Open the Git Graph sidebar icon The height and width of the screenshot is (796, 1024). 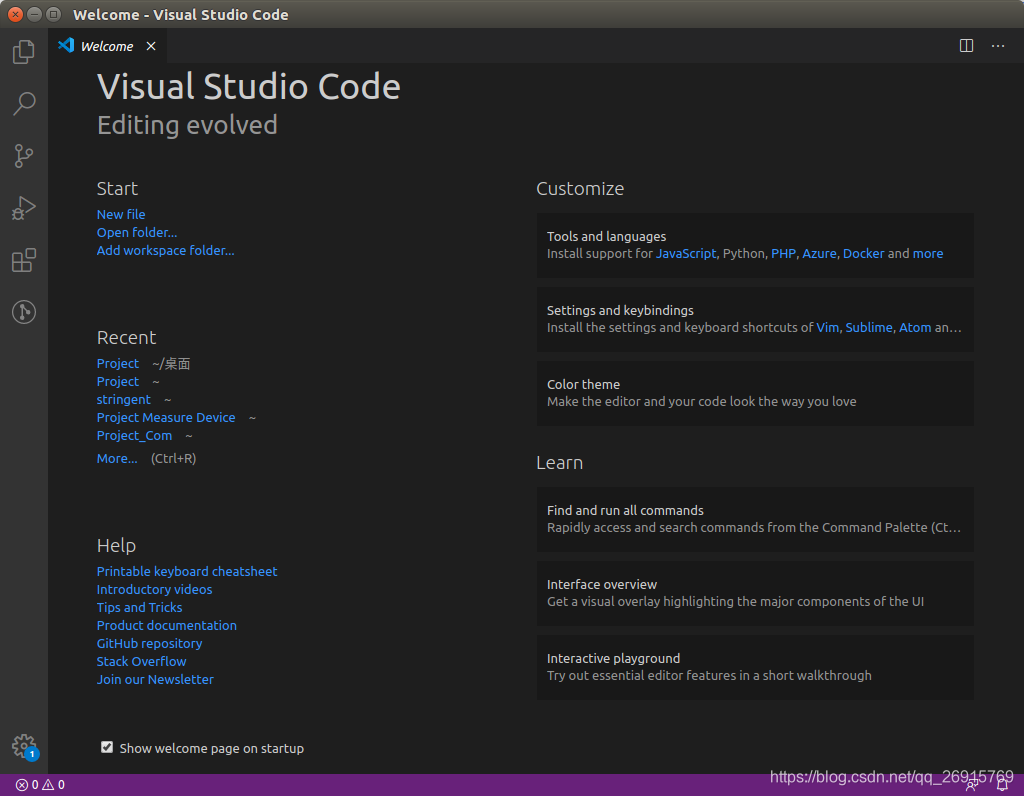tap(24, 312)
